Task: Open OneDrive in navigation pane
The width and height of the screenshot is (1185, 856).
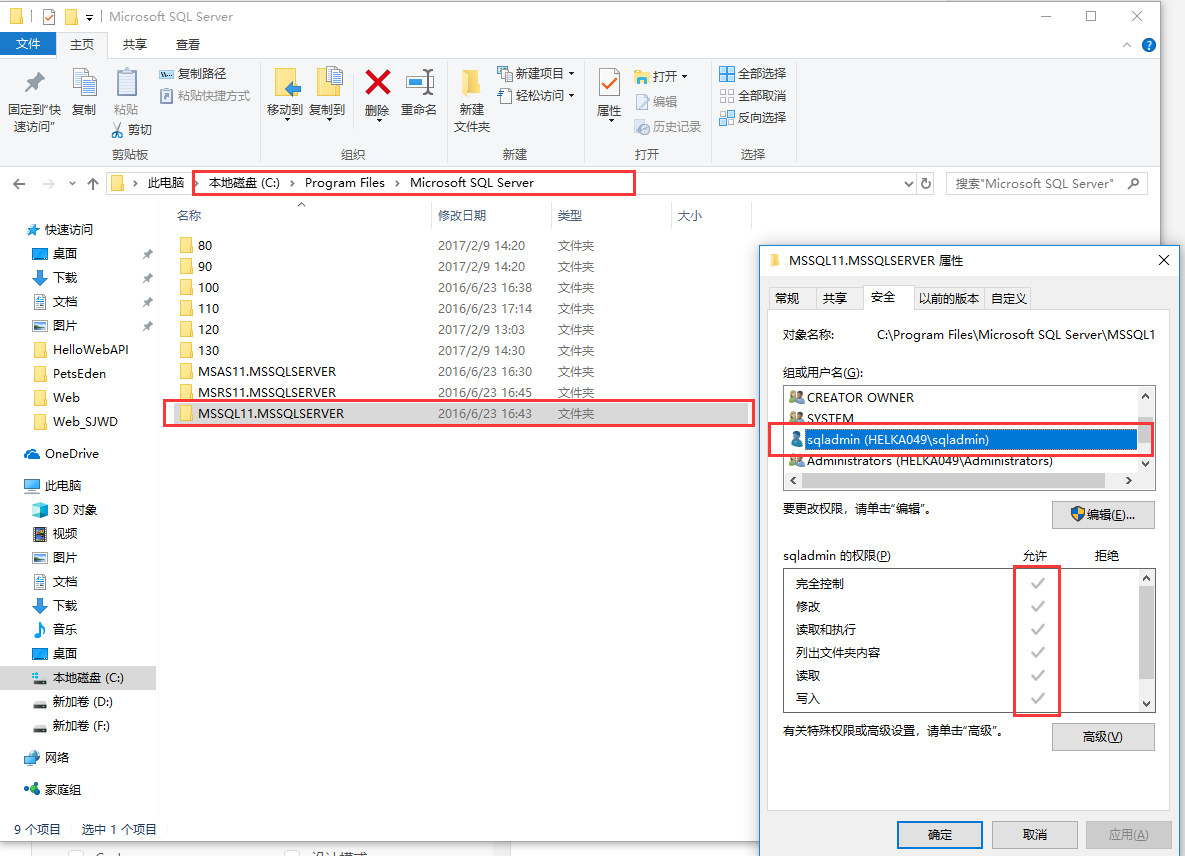Action: click(62, 454)
